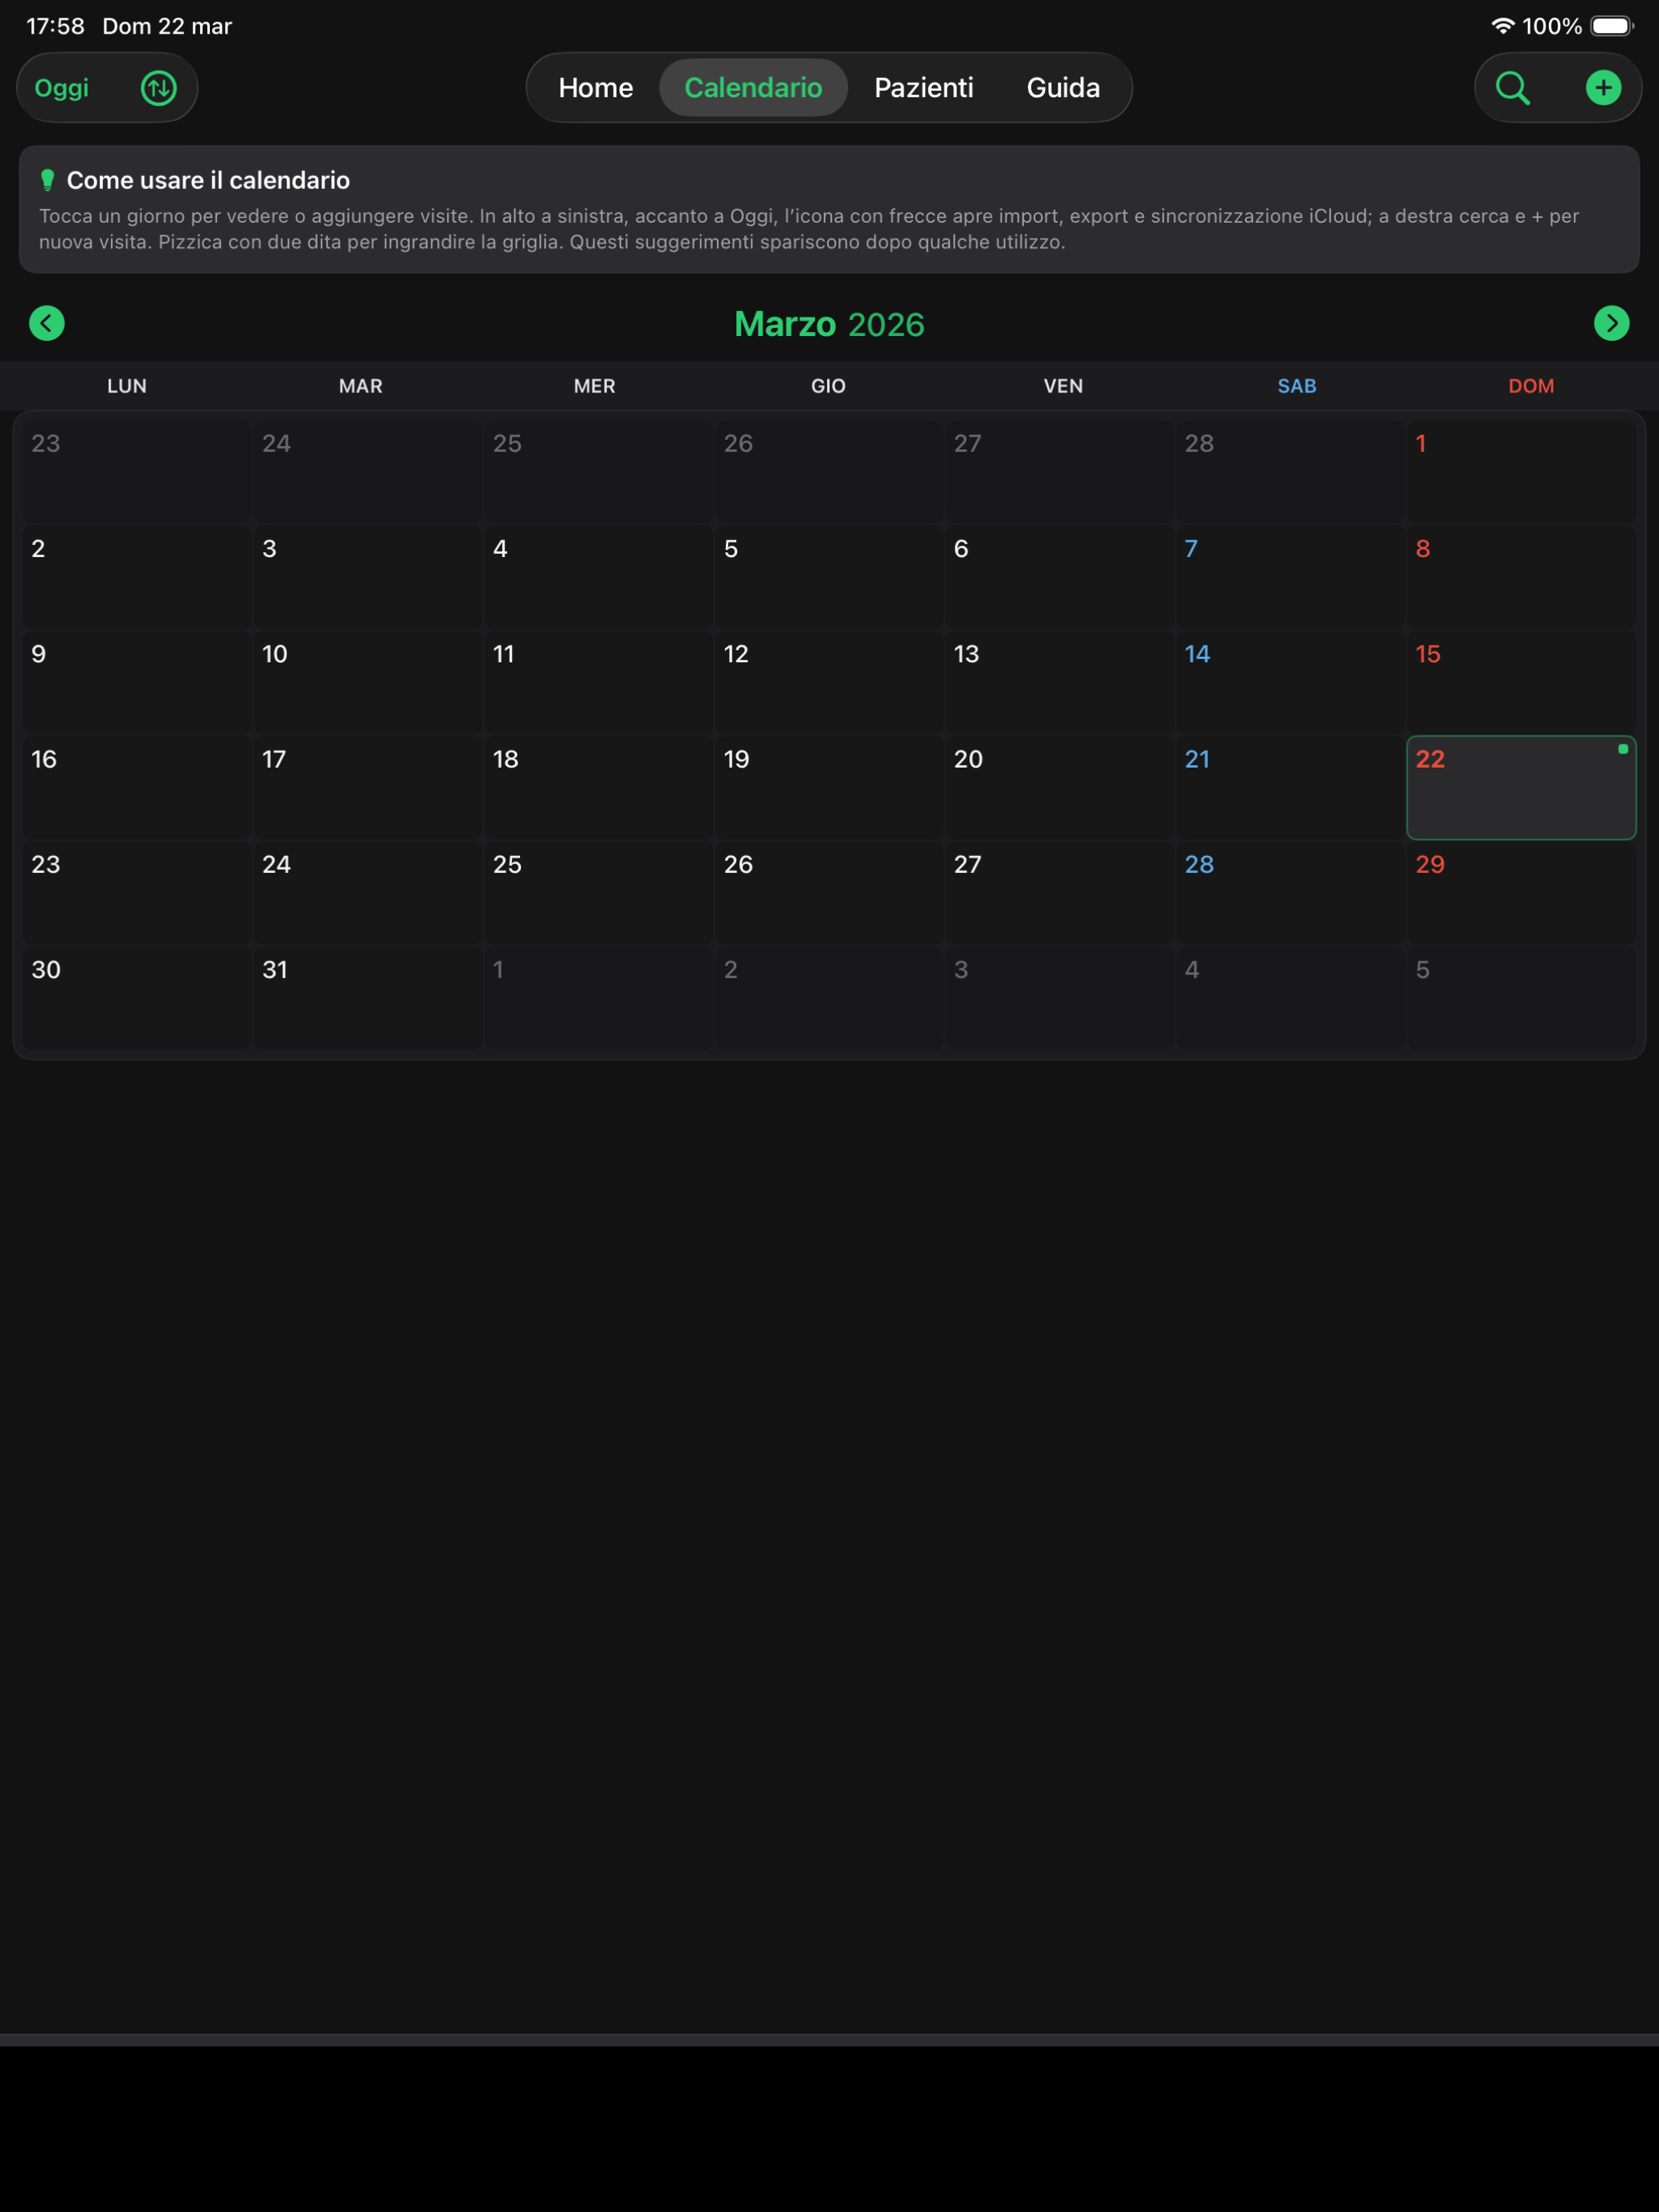This screenshot has height=2212, width=1659.
Task: Select March 18 day cell
Action: [598, 788]
